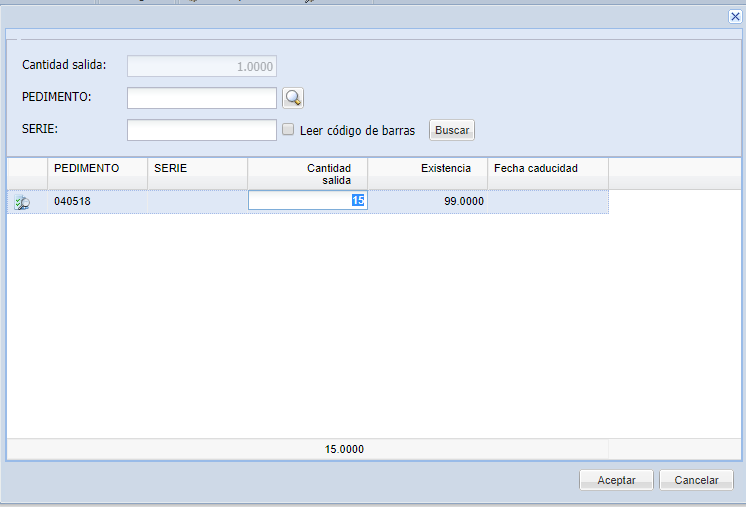Click the 15.0000 total in the grid footer

[344, 450]
